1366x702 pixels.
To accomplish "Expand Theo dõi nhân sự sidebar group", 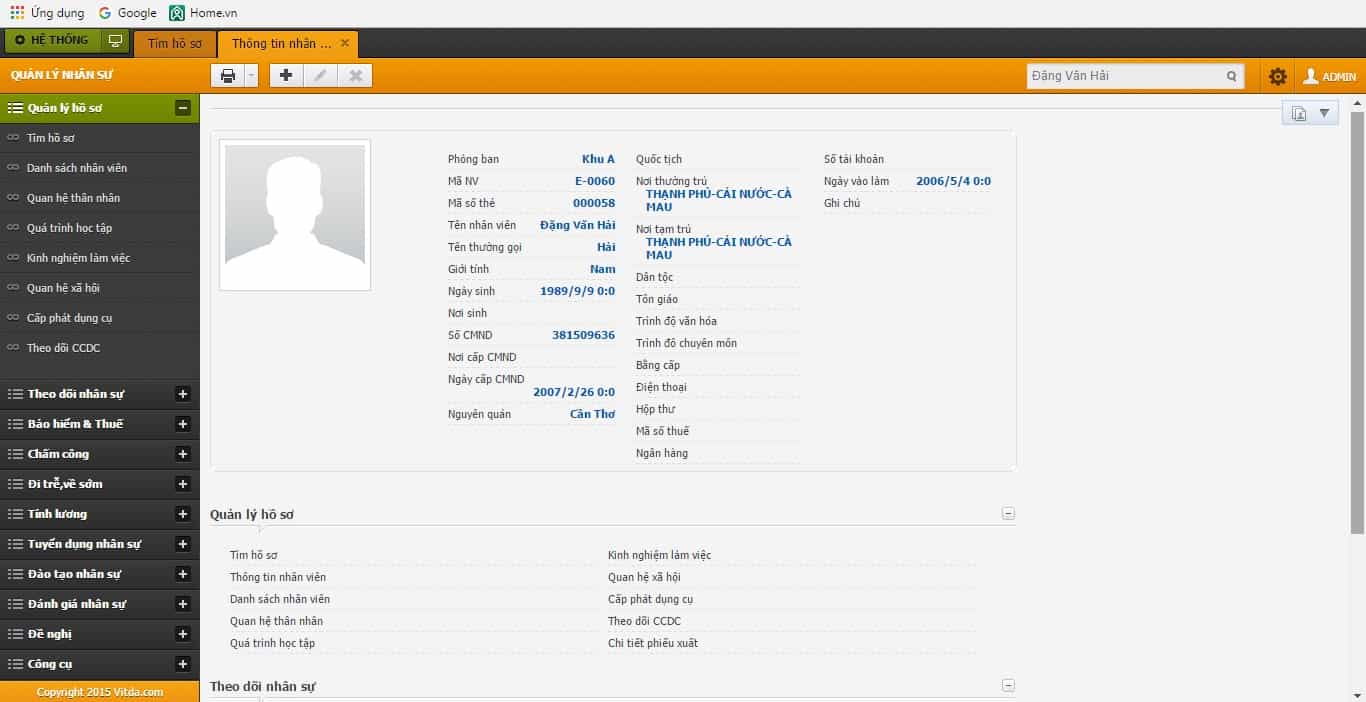I will tap(182, 394).
